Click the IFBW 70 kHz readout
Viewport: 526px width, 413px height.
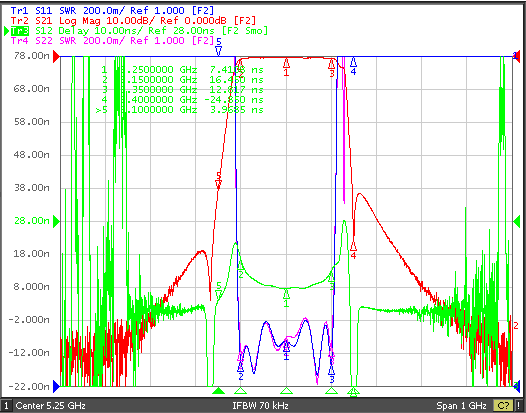tap(260, 406)
